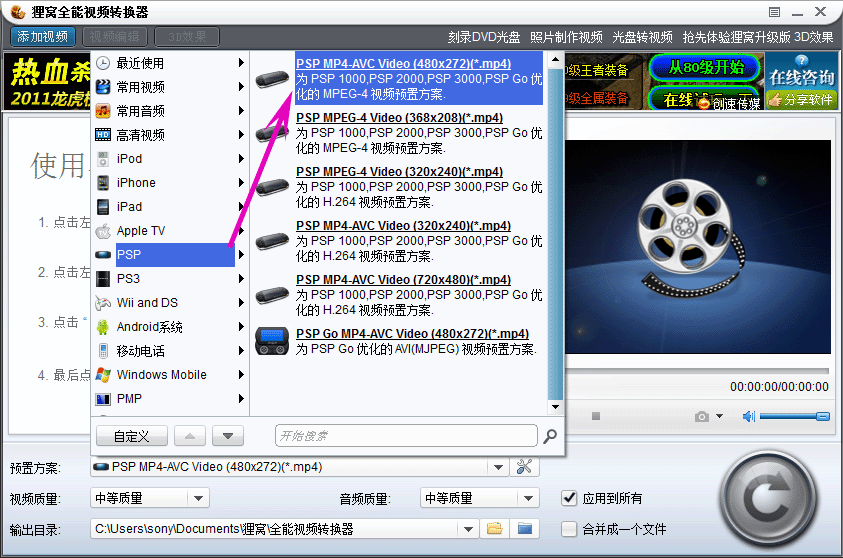
Task: Click the iPod device icon
Action: (103, 159)
